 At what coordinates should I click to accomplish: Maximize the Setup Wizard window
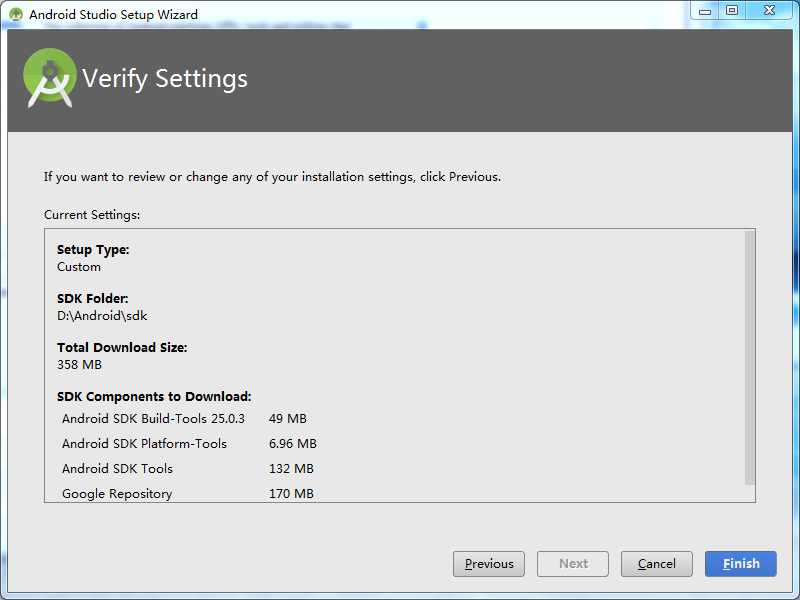(732, 11)
